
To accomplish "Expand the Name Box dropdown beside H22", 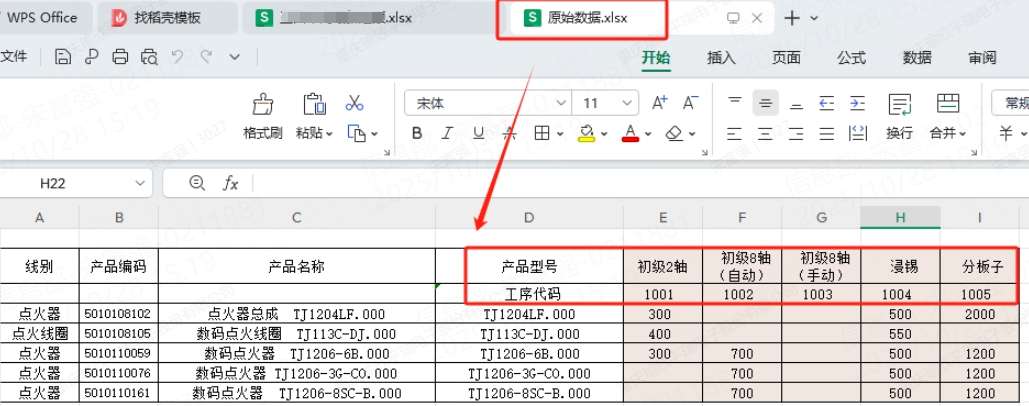I will [139, 183].
